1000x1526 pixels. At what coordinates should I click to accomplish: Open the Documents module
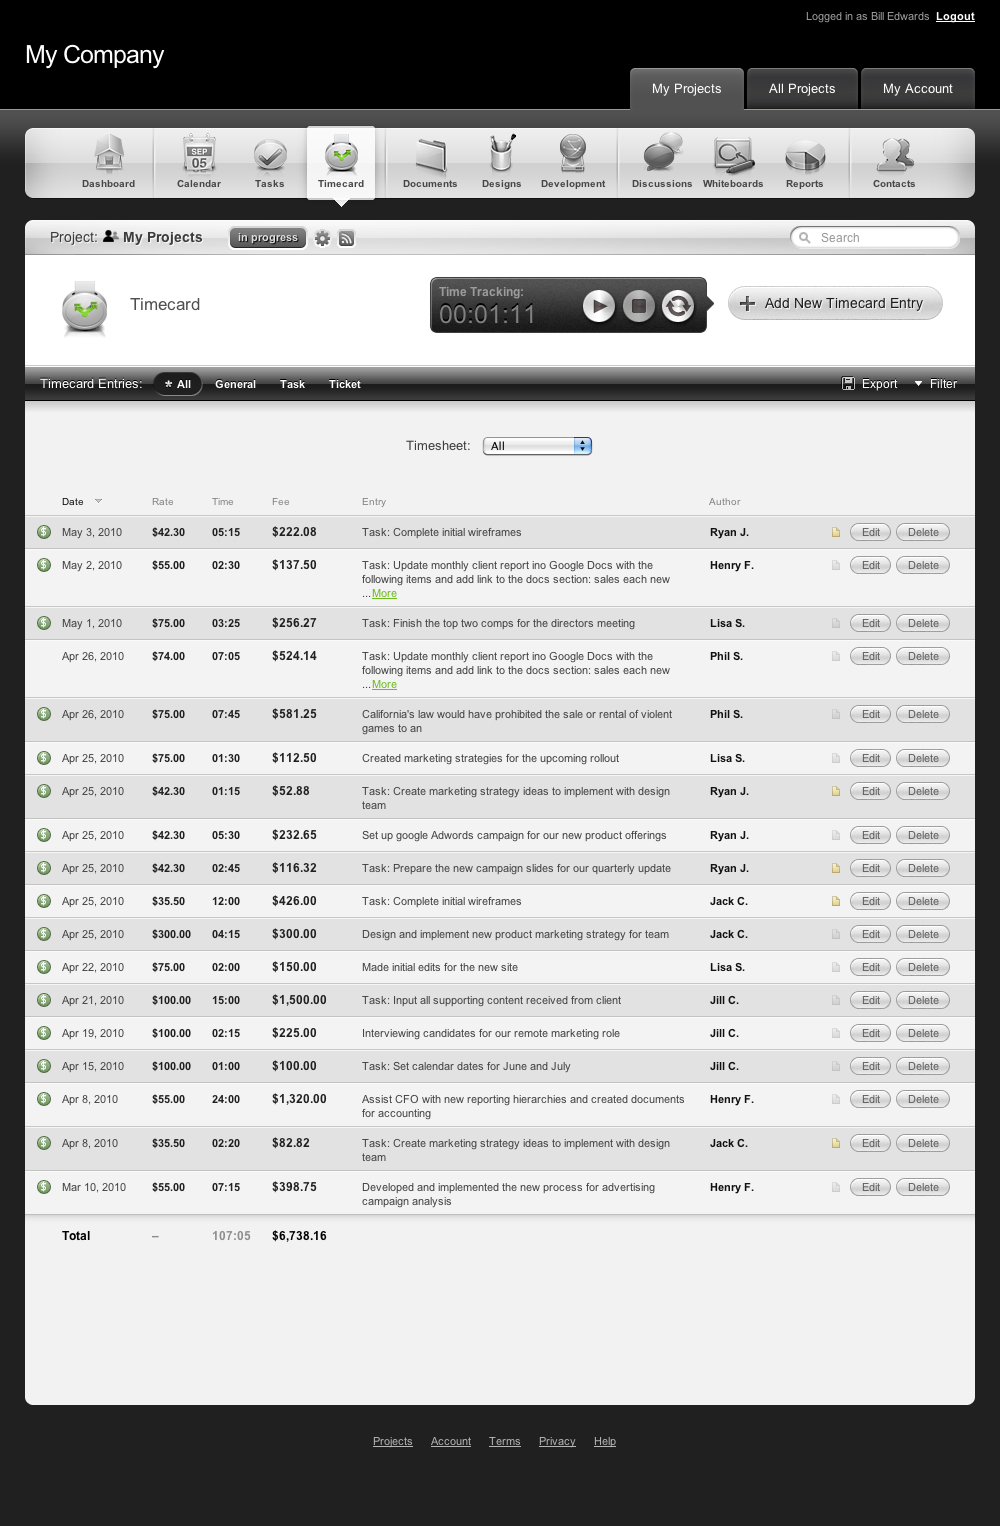pyautogui.click(x=430, y=161)
